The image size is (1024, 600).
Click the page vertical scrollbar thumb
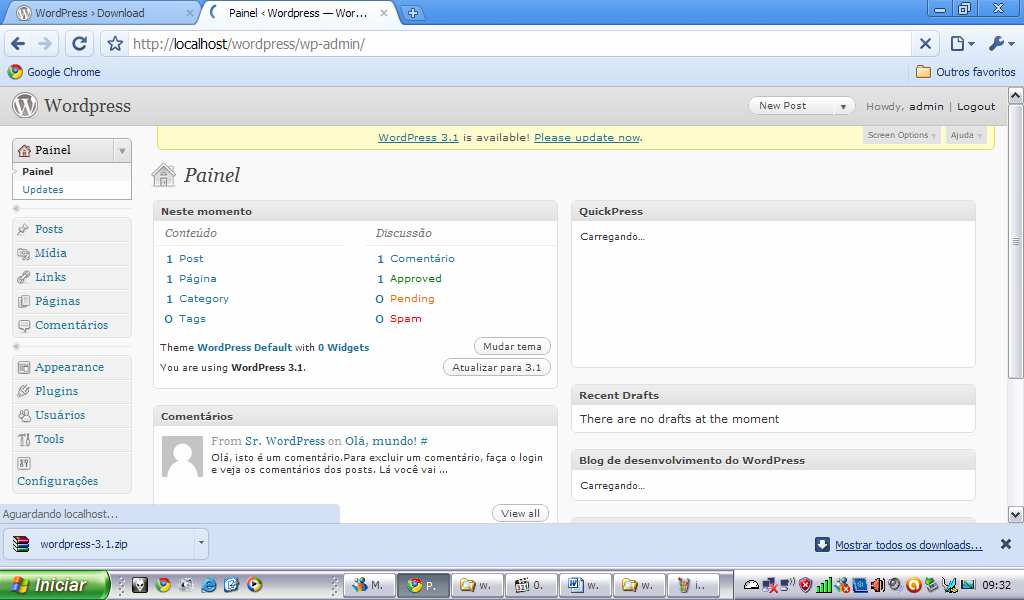(x=1016, y=242)
